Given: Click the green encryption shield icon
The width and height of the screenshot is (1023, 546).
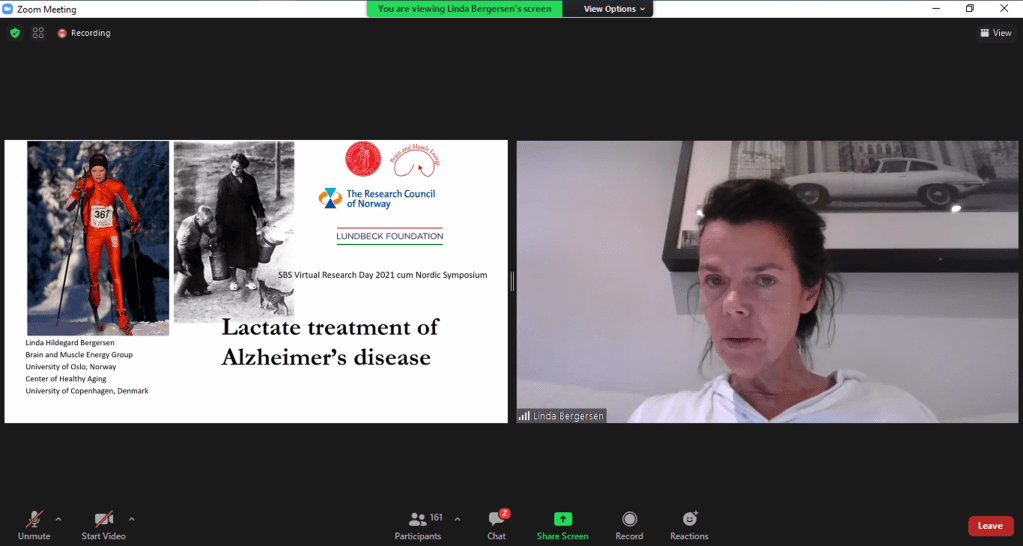Looking at the screenshot, I should (x=14, y=33).
